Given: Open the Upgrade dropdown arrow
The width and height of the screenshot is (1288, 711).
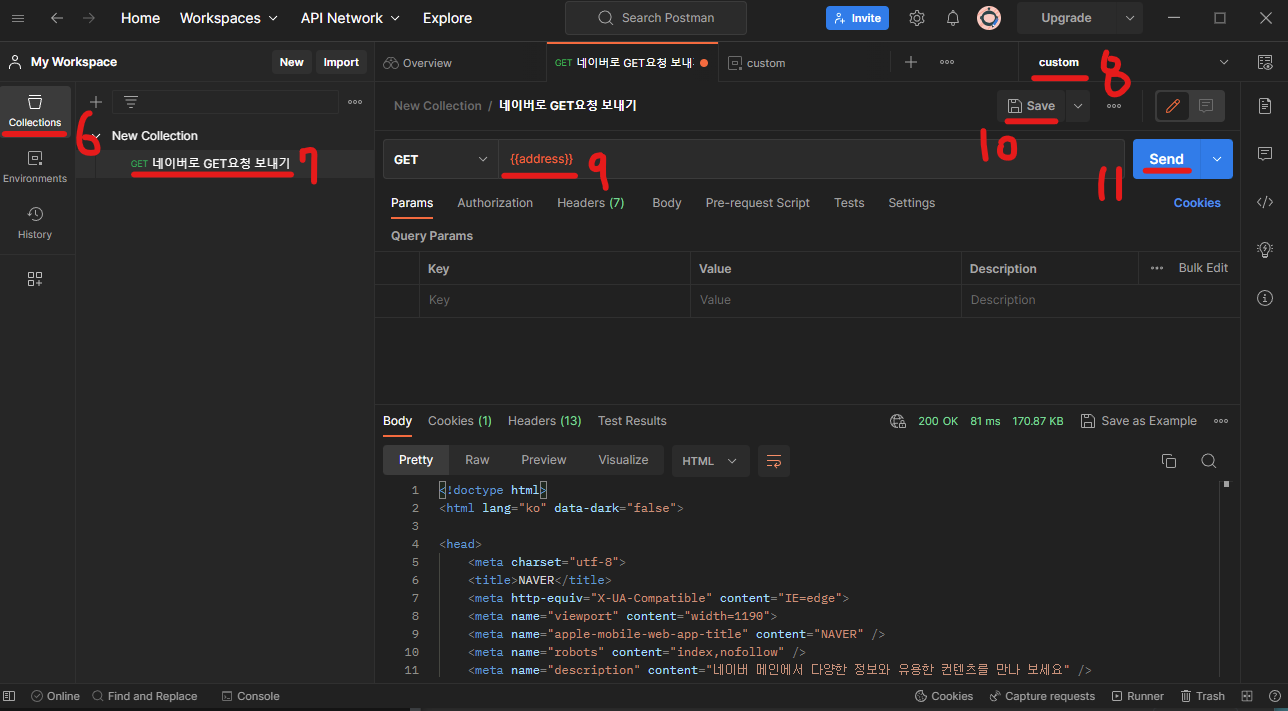Looking at the screenshot, I should click(x=1130, y=18).
